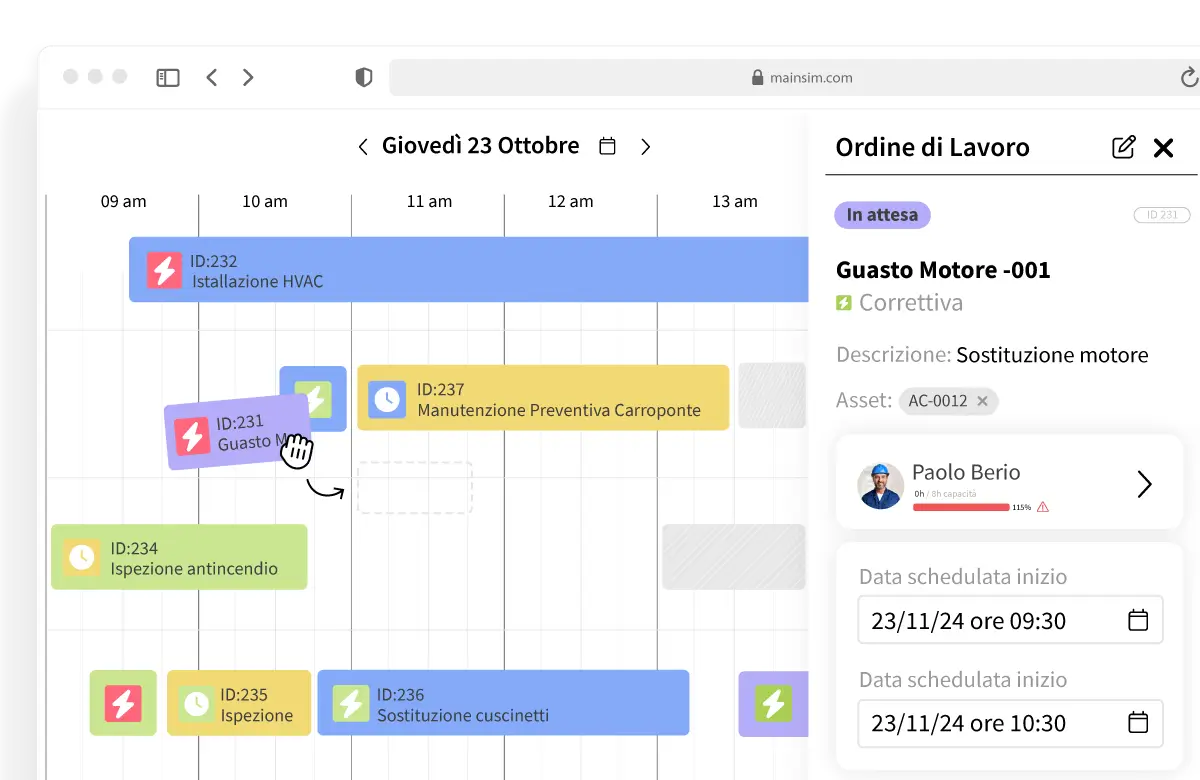Viewport: 1200px width, 780px height.
Task: Edit the work order with the pencil icon
Action: pyautogui.click(x=1124, y=147)
